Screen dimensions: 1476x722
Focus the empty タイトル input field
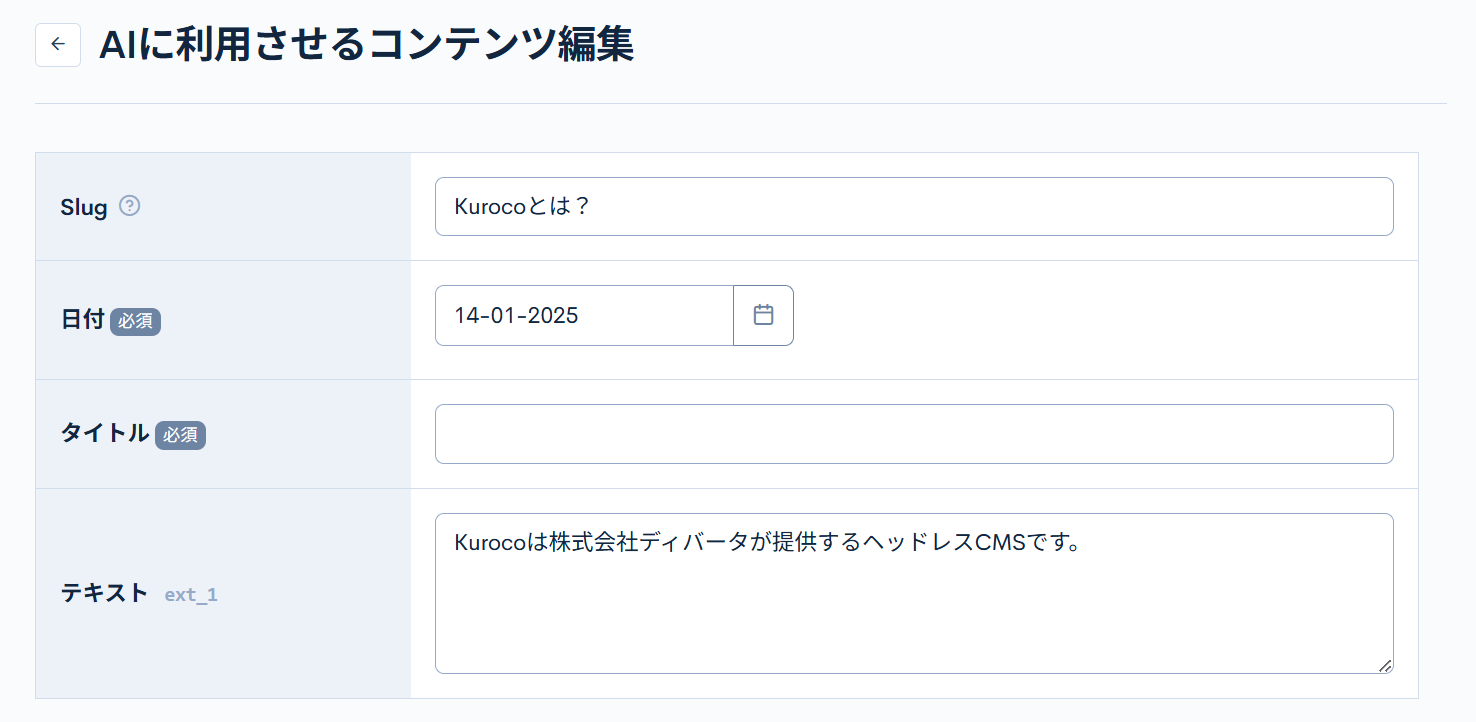[x=914, y=433]
